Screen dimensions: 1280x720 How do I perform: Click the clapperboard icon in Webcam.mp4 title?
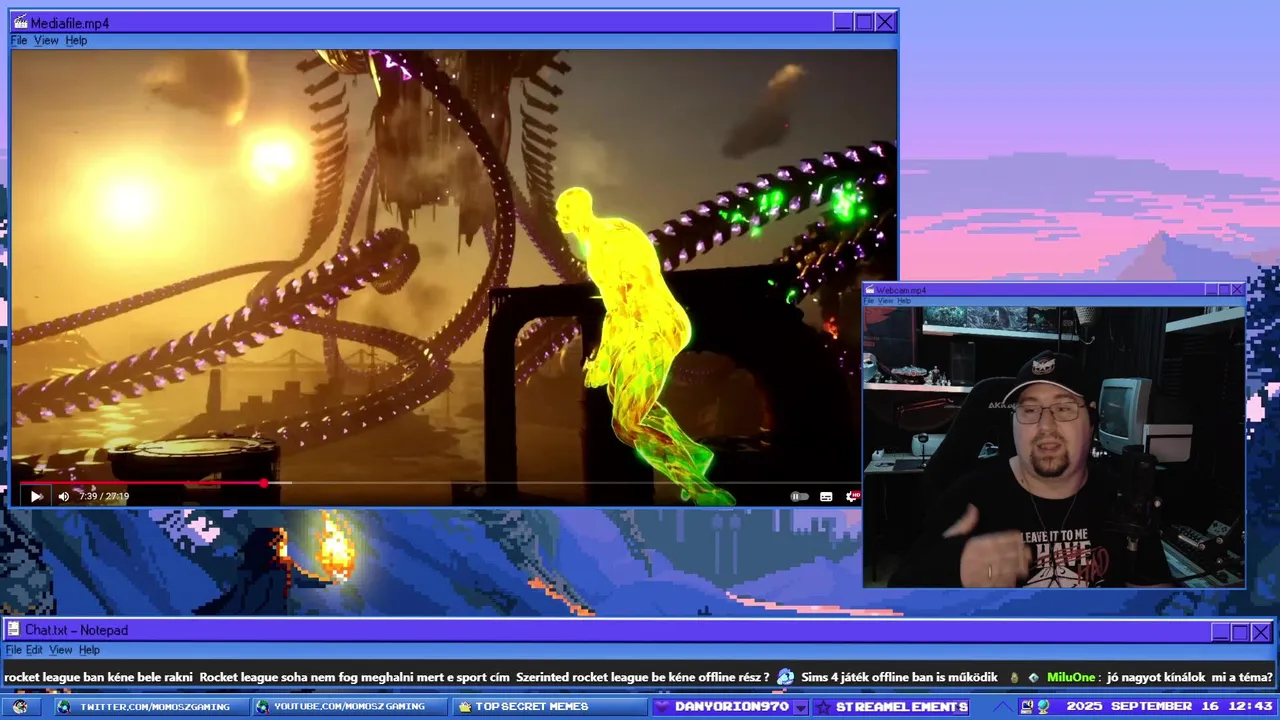click(x=870, y=290)
